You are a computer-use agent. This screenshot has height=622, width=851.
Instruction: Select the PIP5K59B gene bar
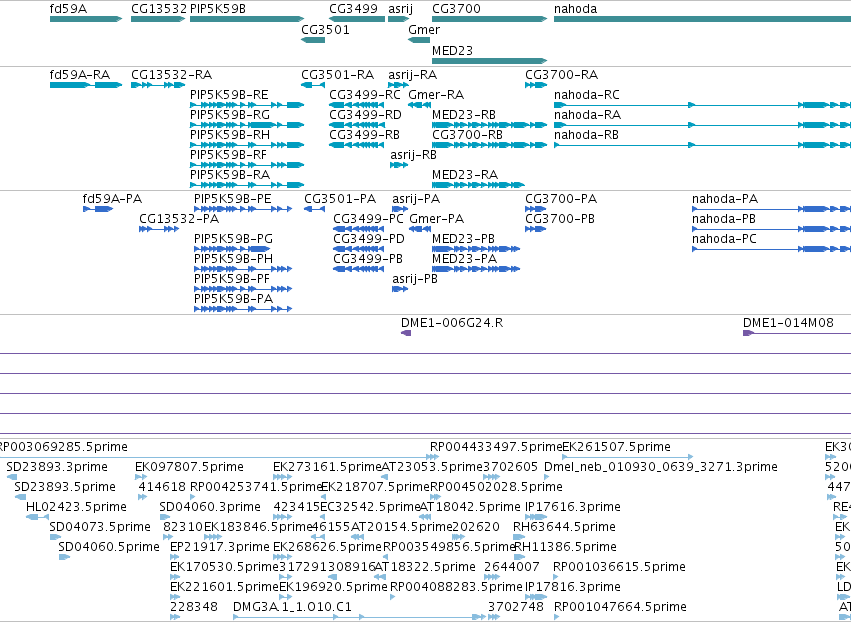tap(247, 19)
